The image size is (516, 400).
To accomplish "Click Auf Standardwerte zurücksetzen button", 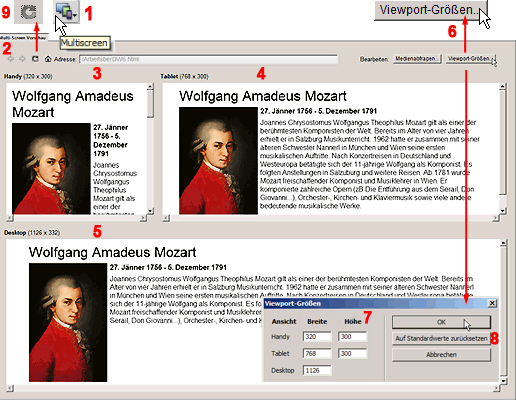I will [x=441, y=338].
